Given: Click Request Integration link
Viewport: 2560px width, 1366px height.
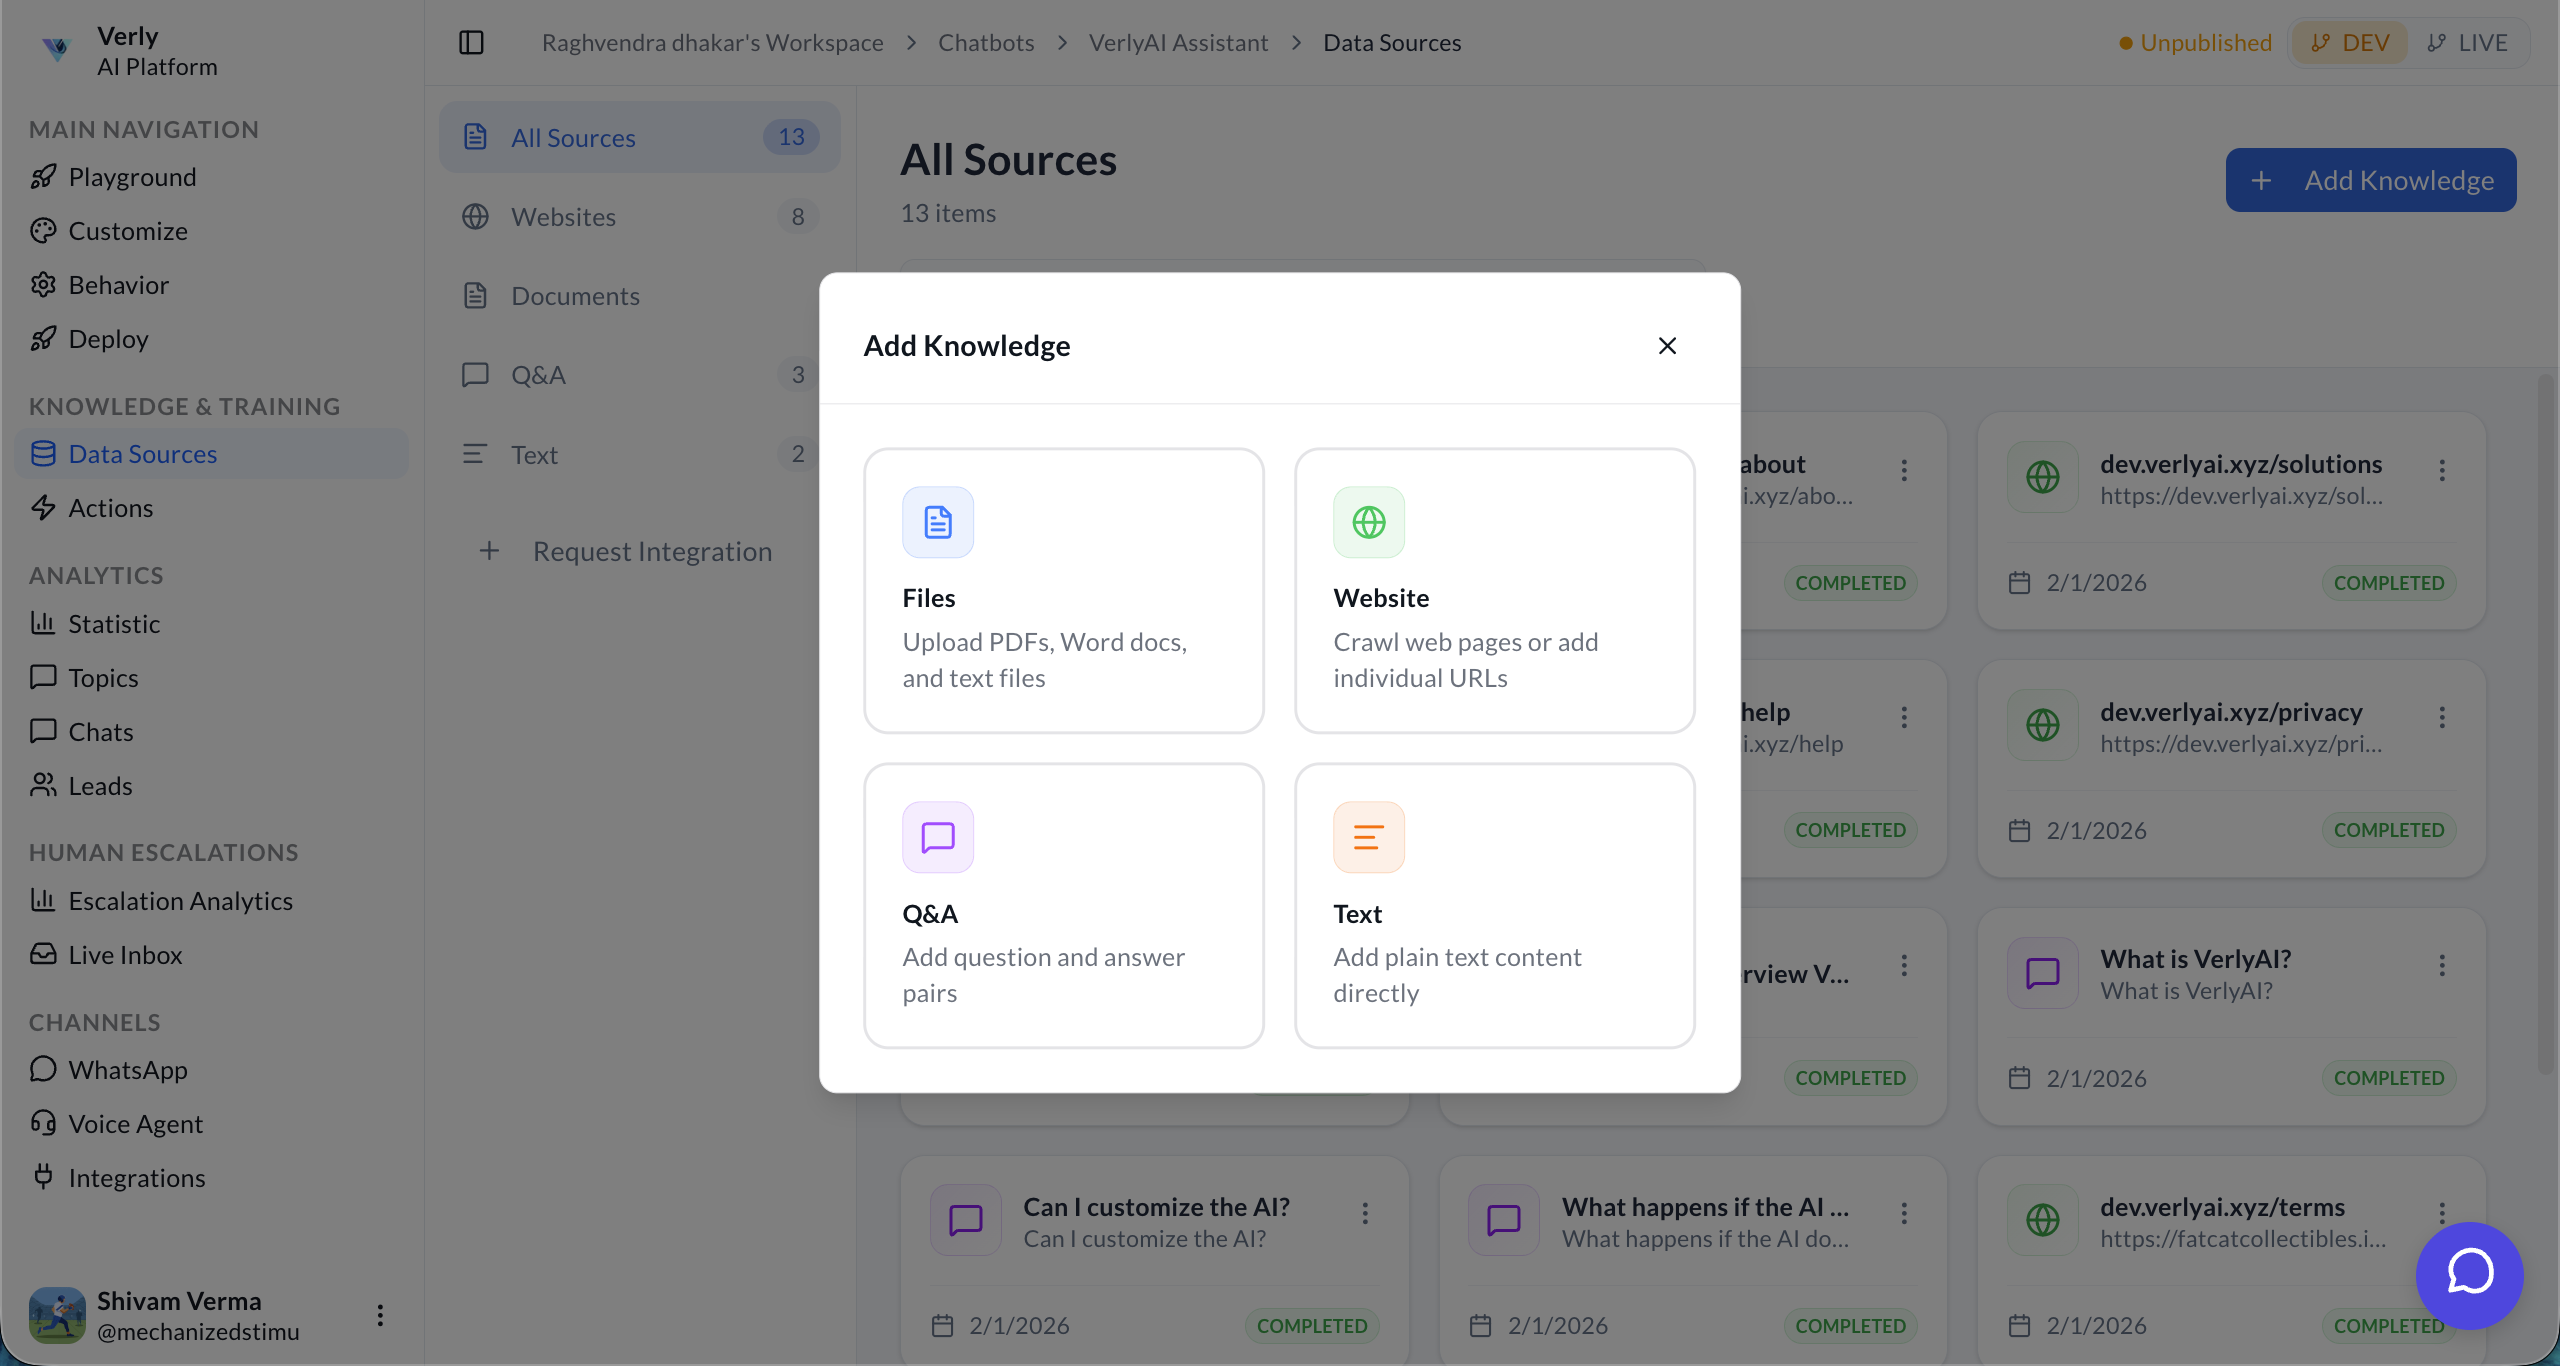Looking at the screenshot, I should coord(653,551).
